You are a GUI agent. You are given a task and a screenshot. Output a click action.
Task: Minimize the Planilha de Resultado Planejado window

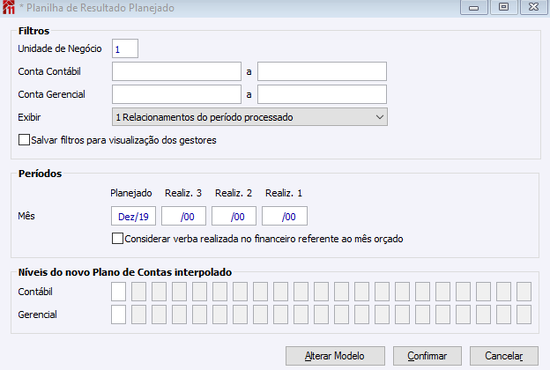click(474, 7)
